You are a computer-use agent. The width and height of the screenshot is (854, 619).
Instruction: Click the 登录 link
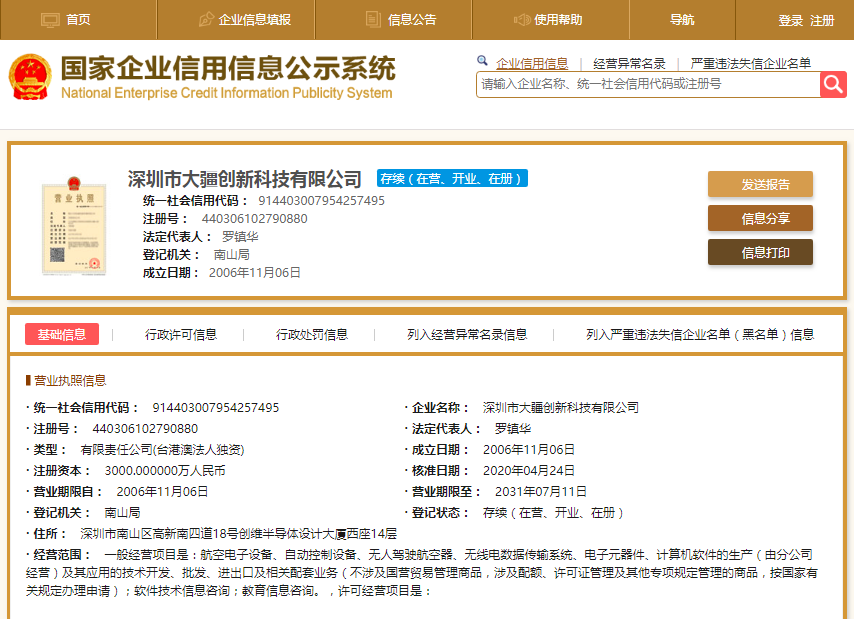pyautogui.click(x=790, y=21)
